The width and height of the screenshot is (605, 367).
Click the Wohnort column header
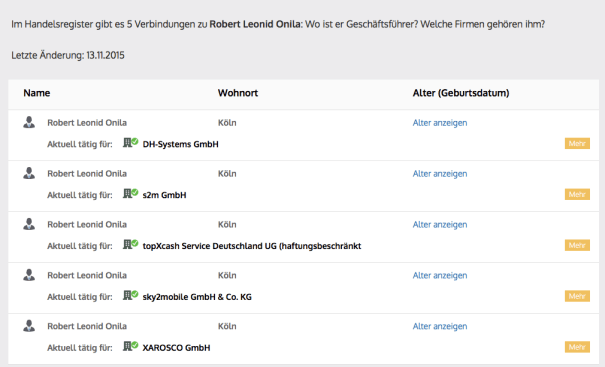tap(238, 93)
